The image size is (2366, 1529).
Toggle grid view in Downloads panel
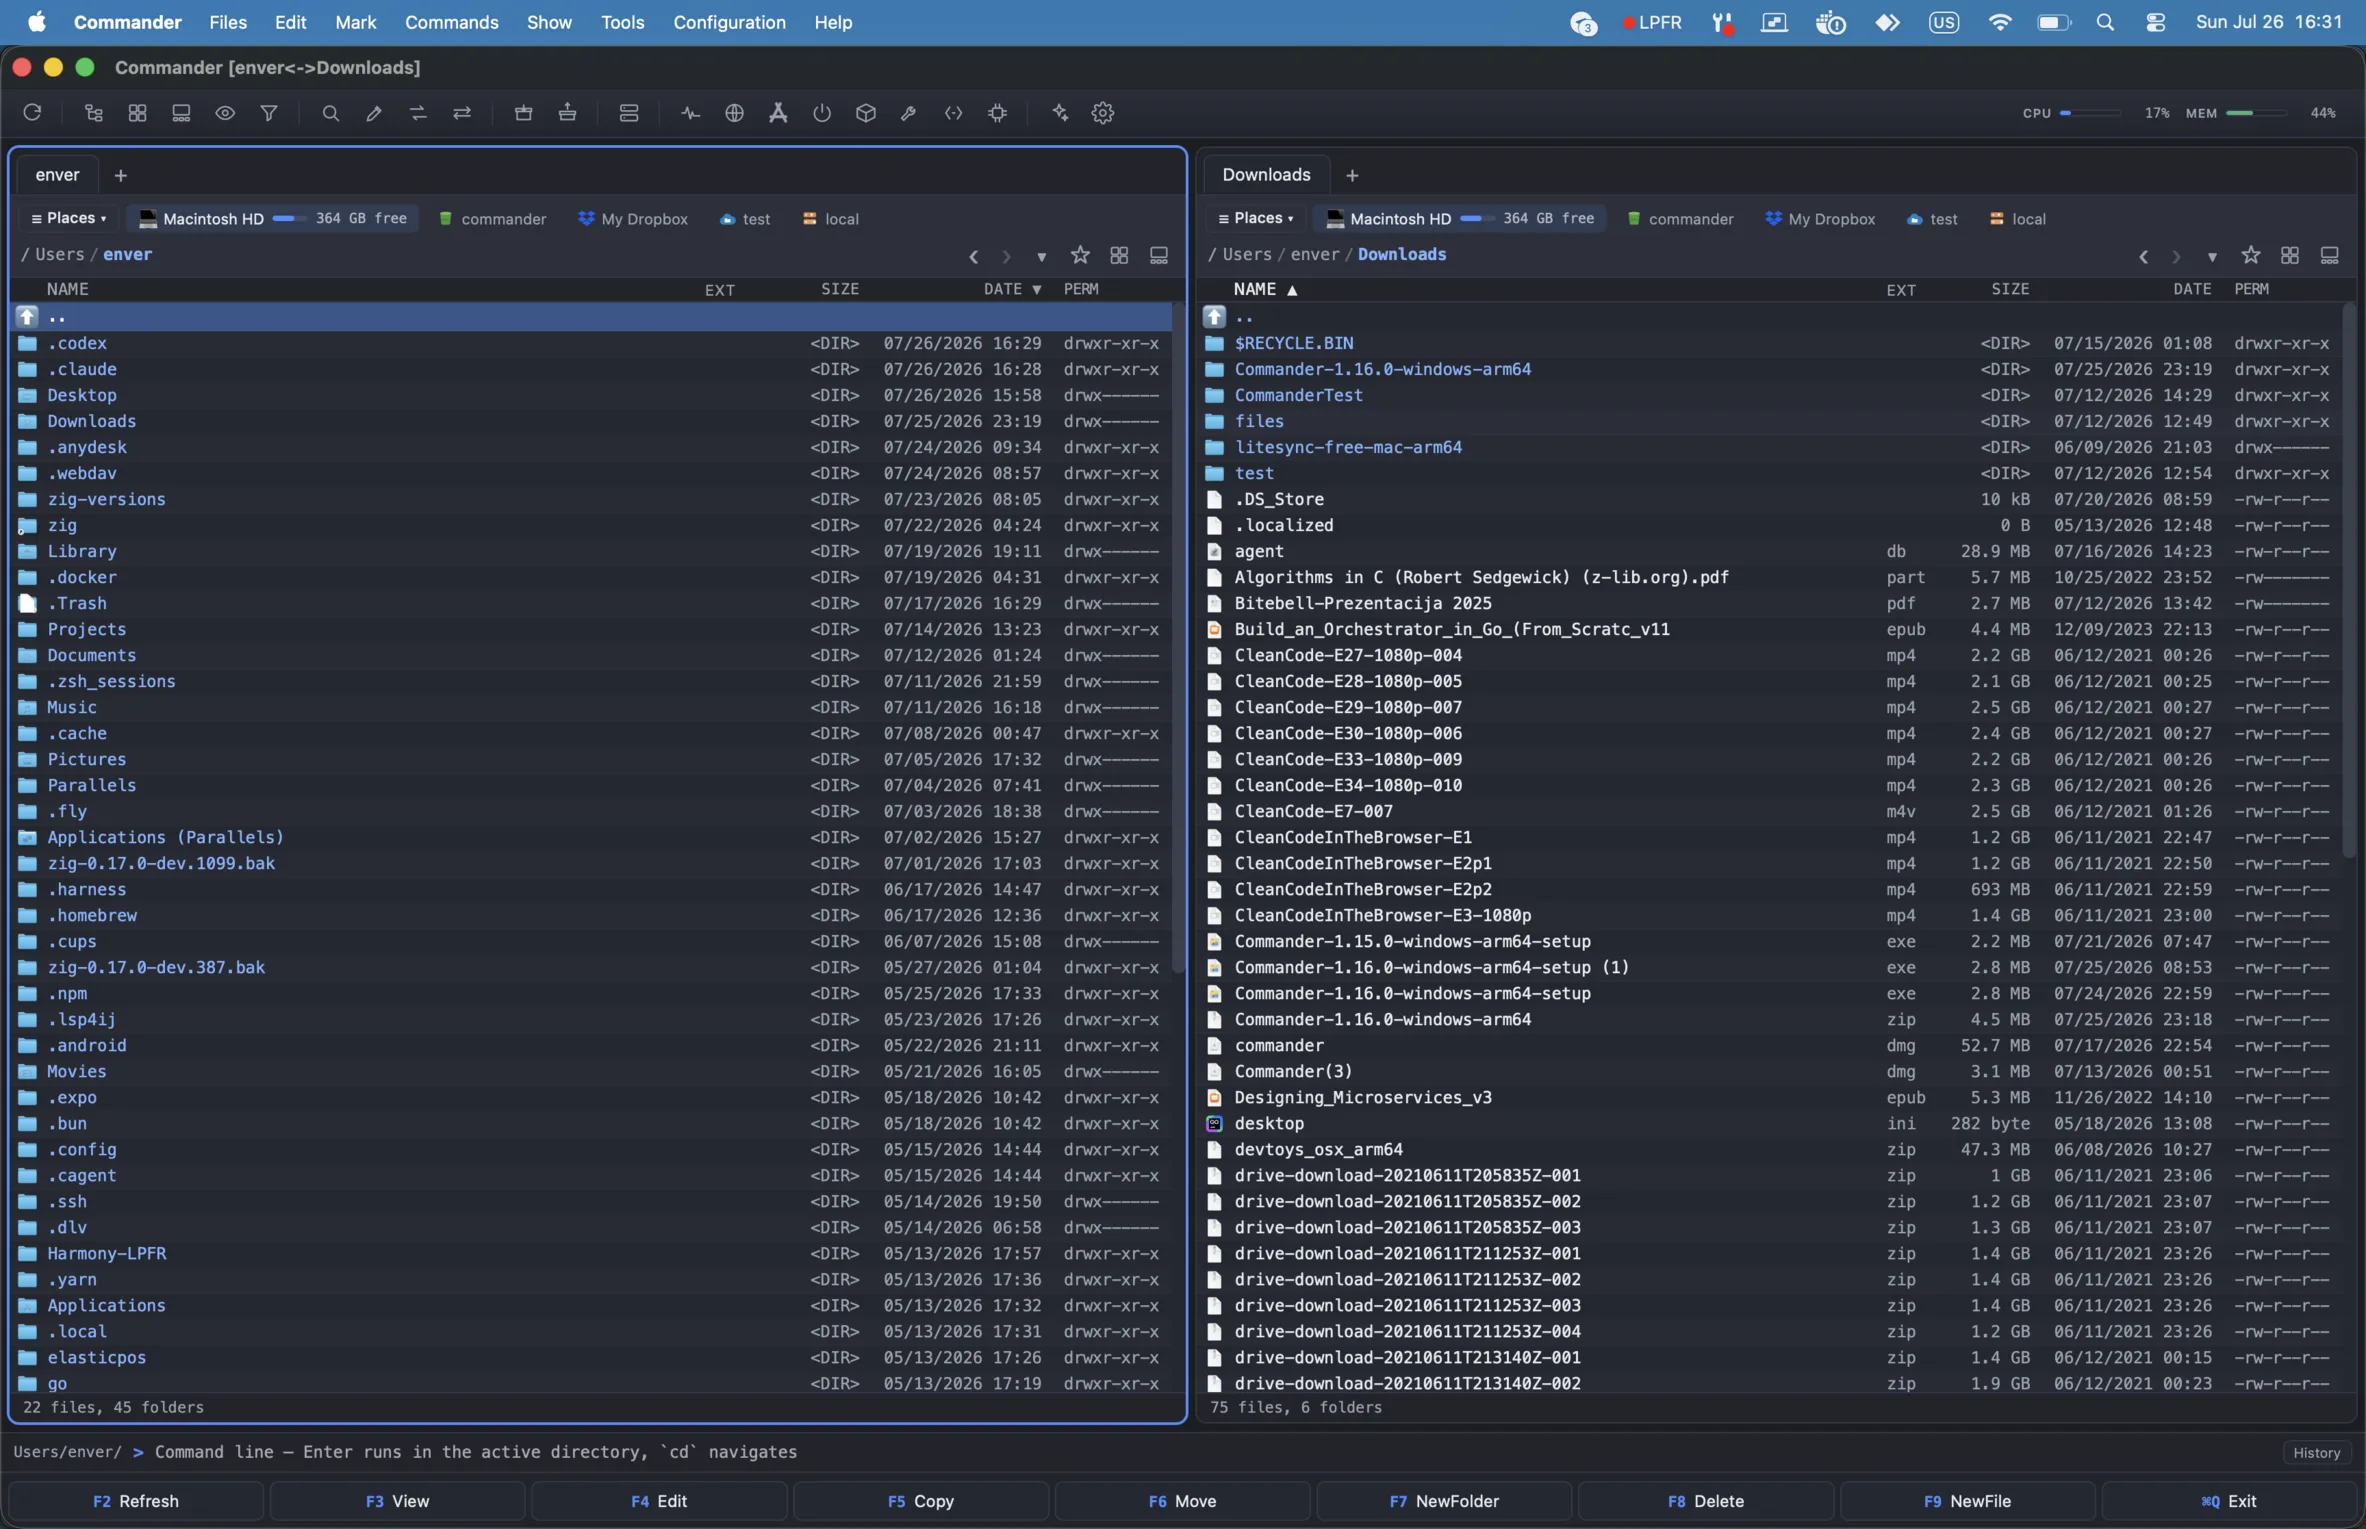pyautogui.click(x=2290, y=255)
